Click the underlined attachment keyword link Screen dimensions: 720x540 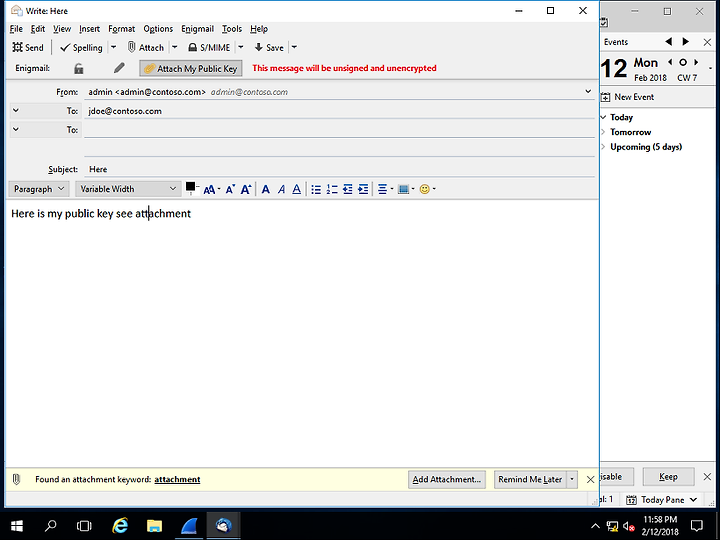177,479
